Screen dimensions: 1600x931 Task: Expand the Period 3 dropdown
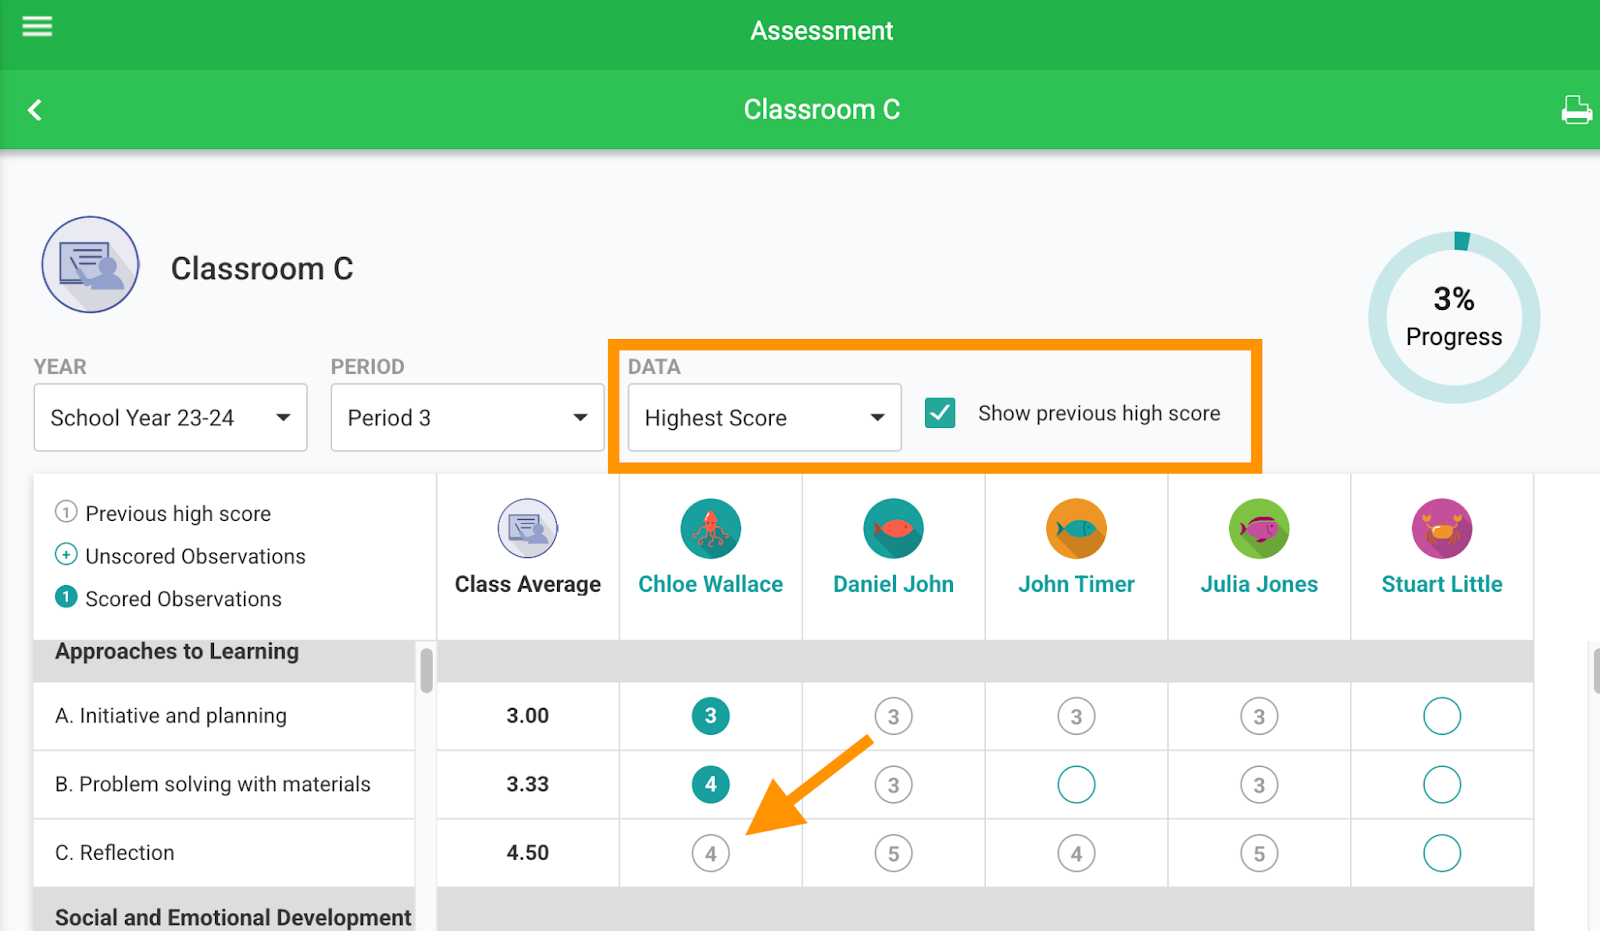467,418
